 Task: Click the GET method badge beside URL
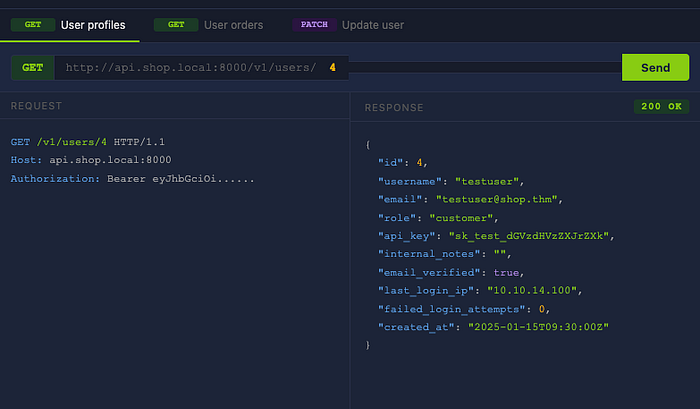[33, 68]
